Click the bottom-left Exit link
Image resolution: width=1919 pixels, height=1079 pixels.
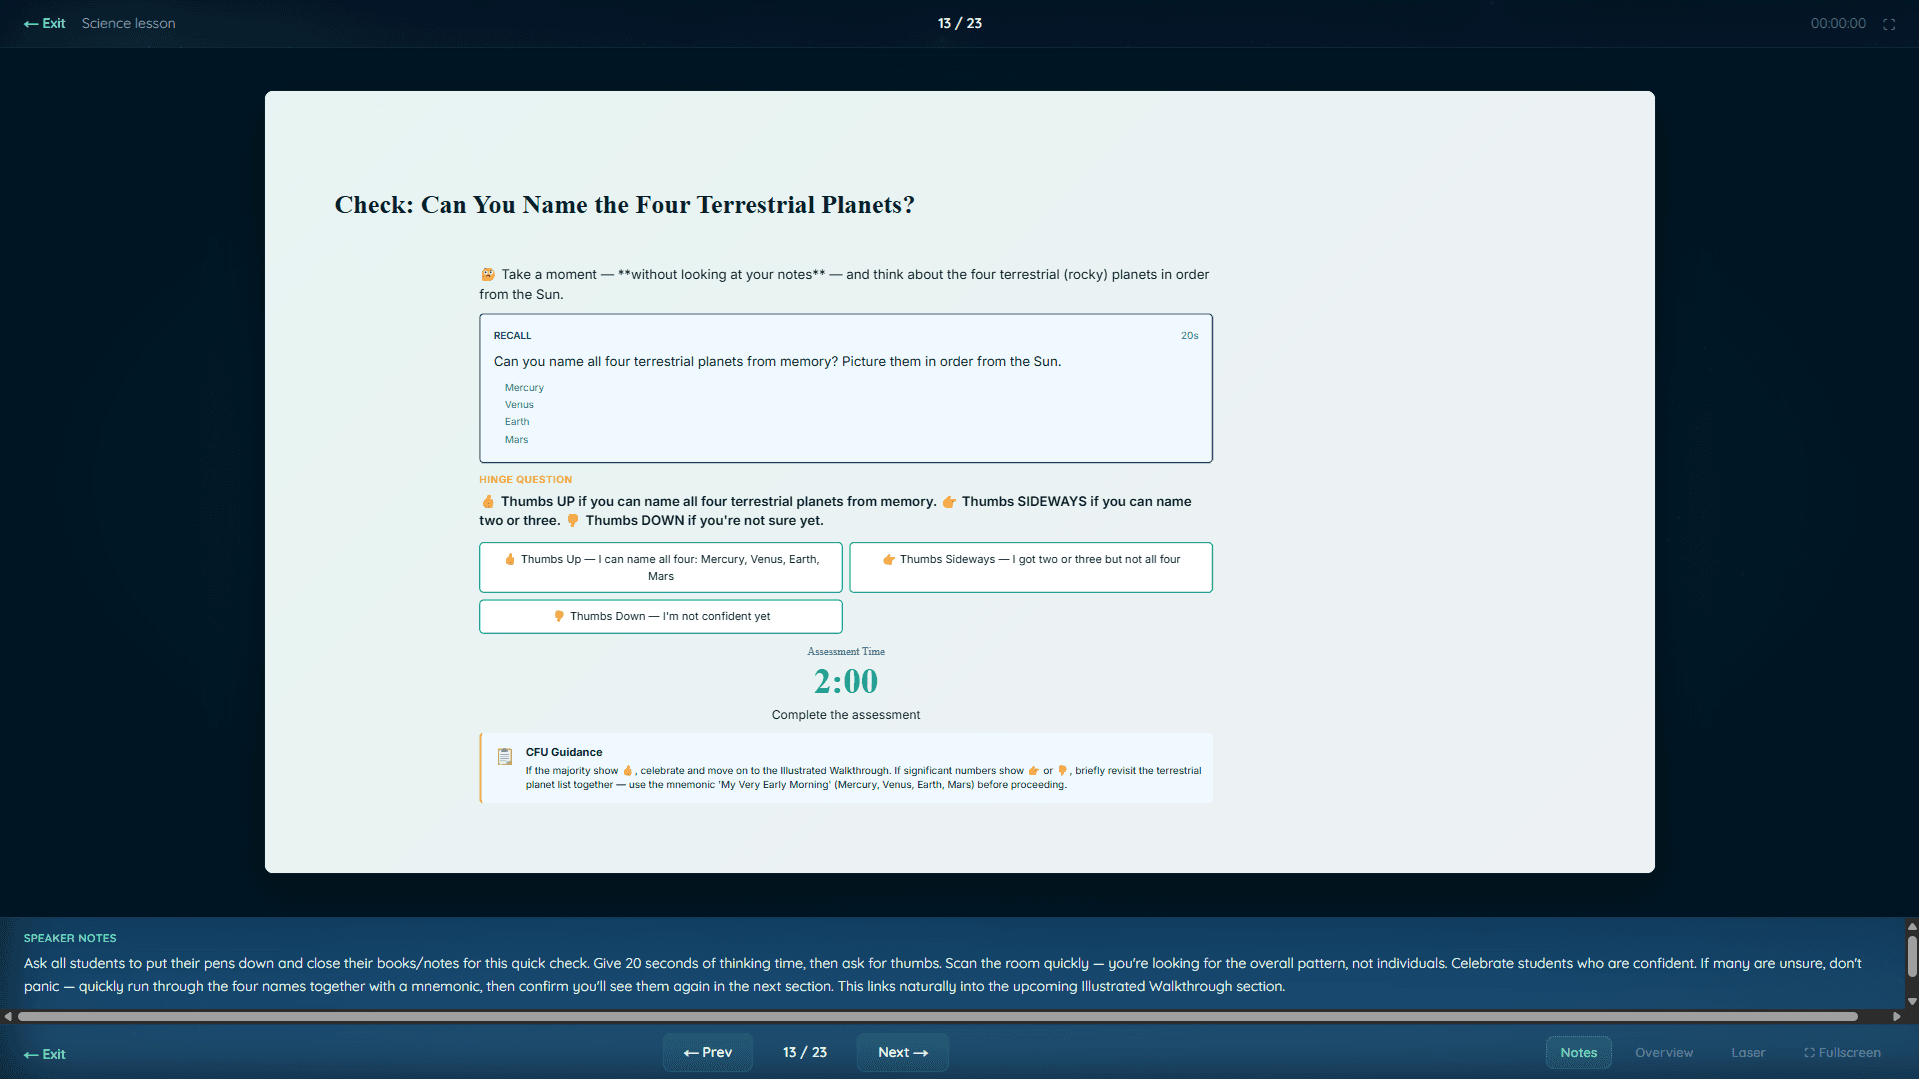pos(45,1054)
